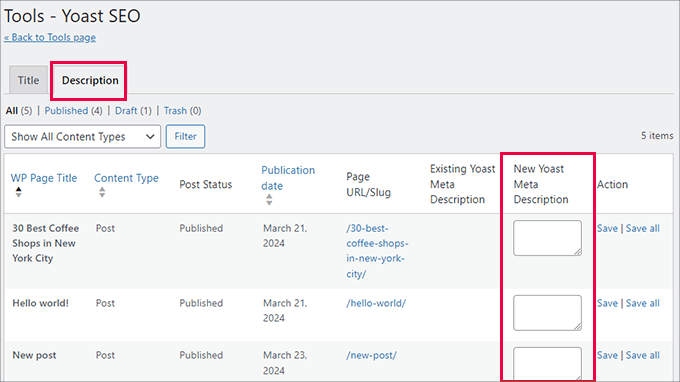Show All (5) items filter

click(19, 111)
